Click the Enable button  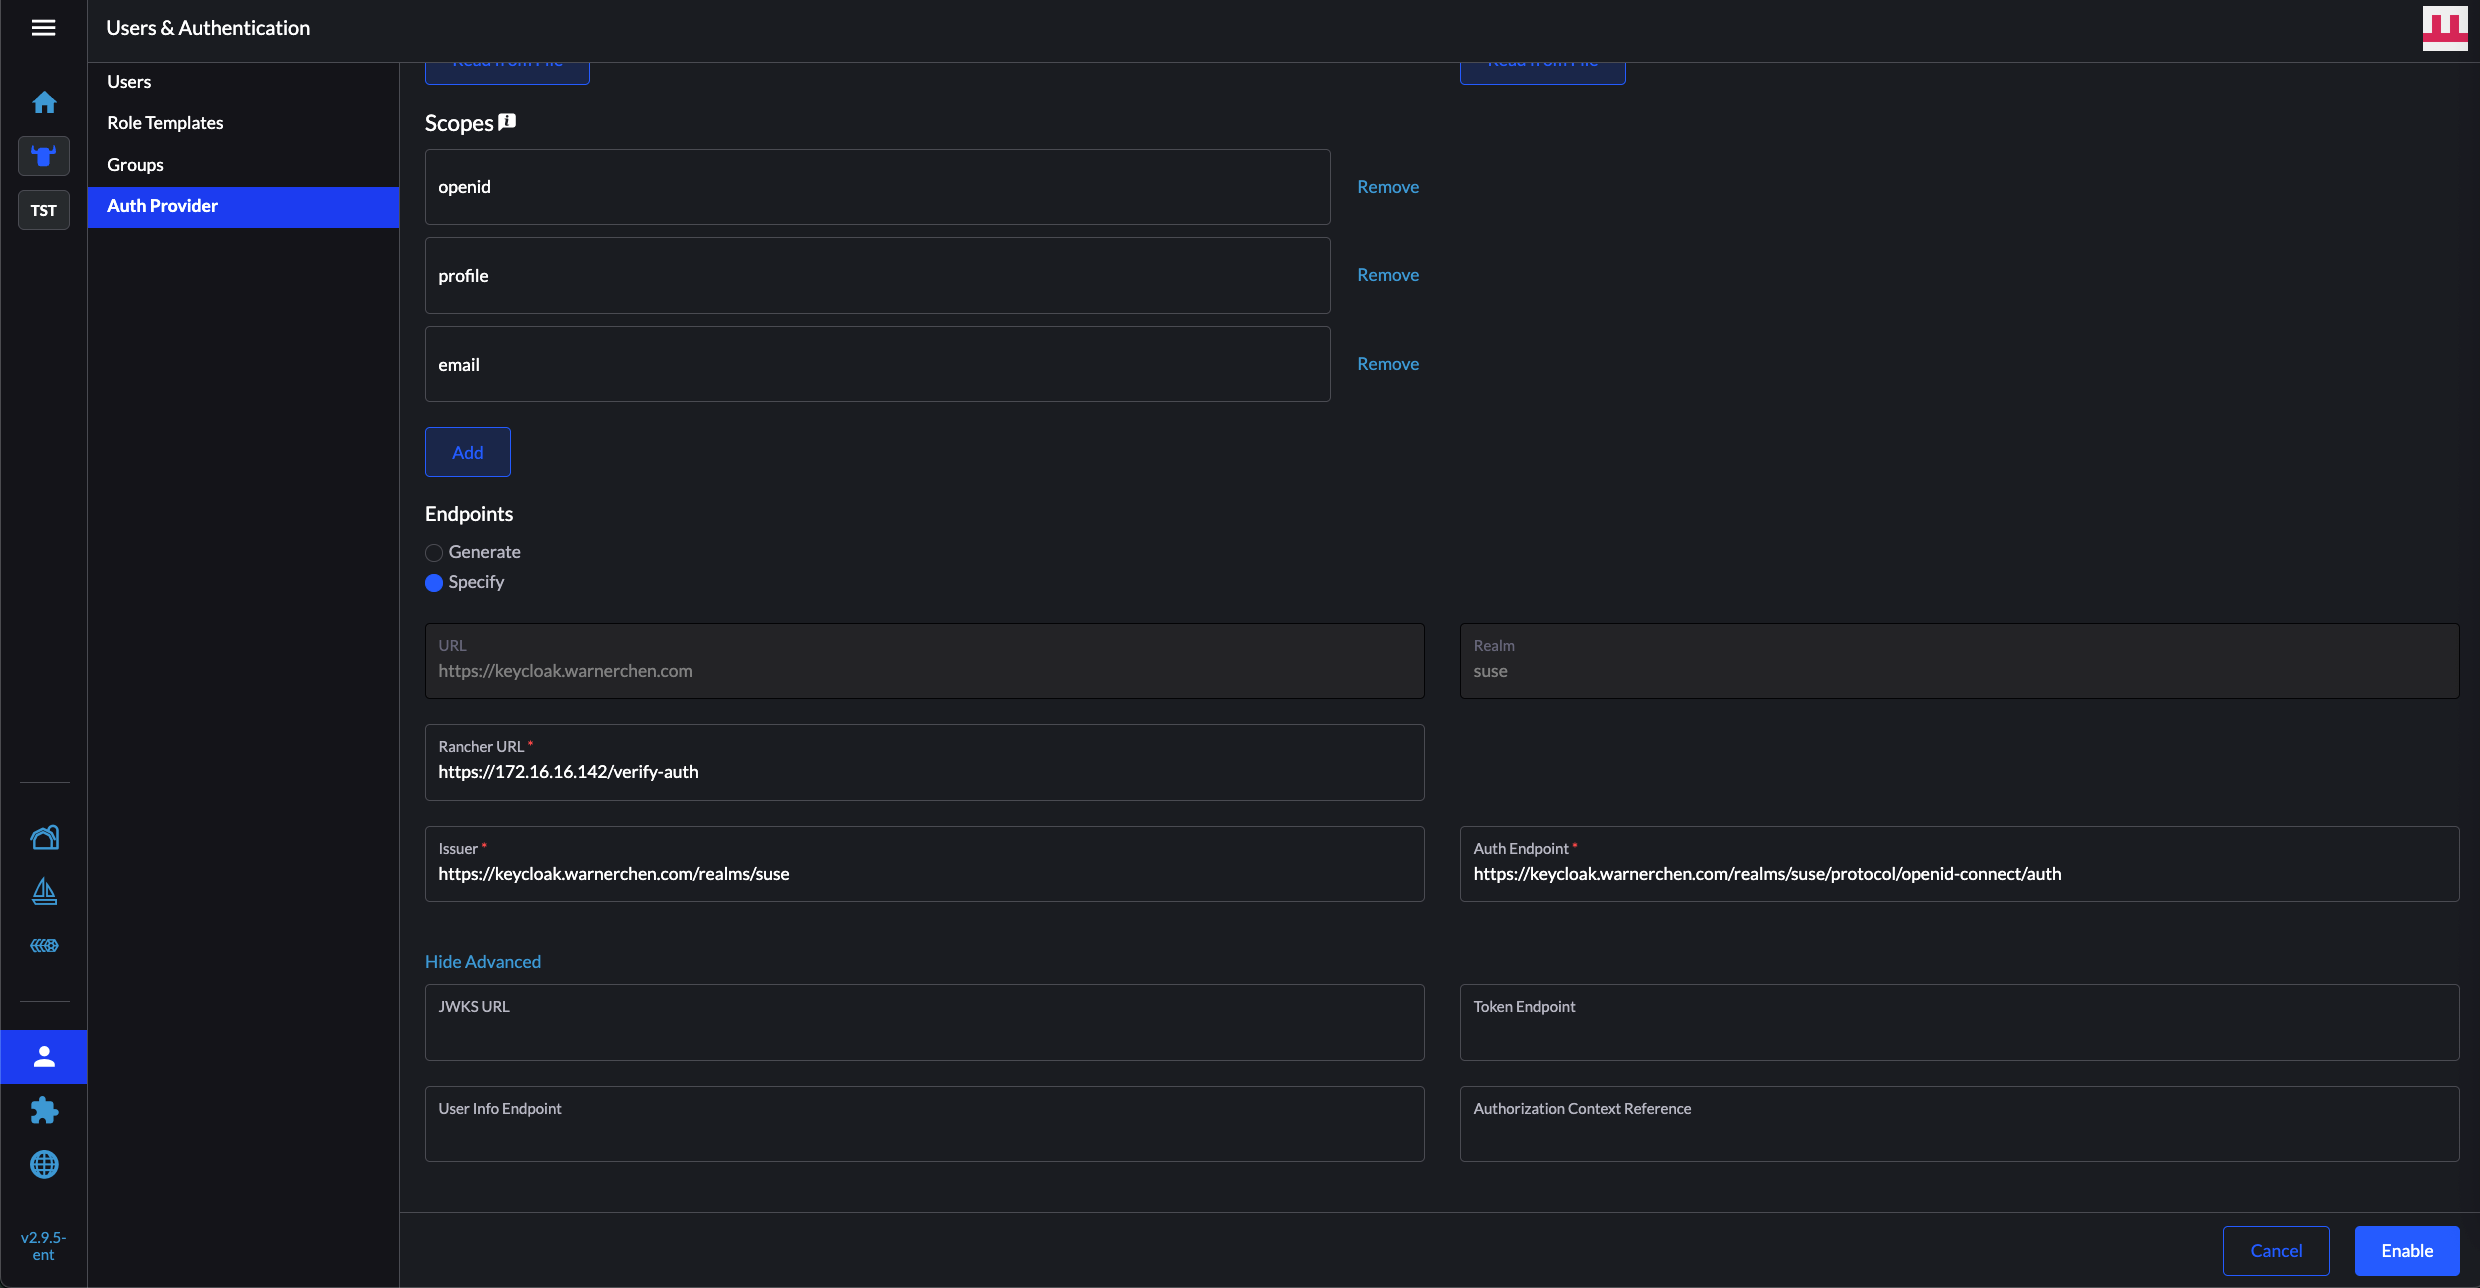(2406, 1251)
